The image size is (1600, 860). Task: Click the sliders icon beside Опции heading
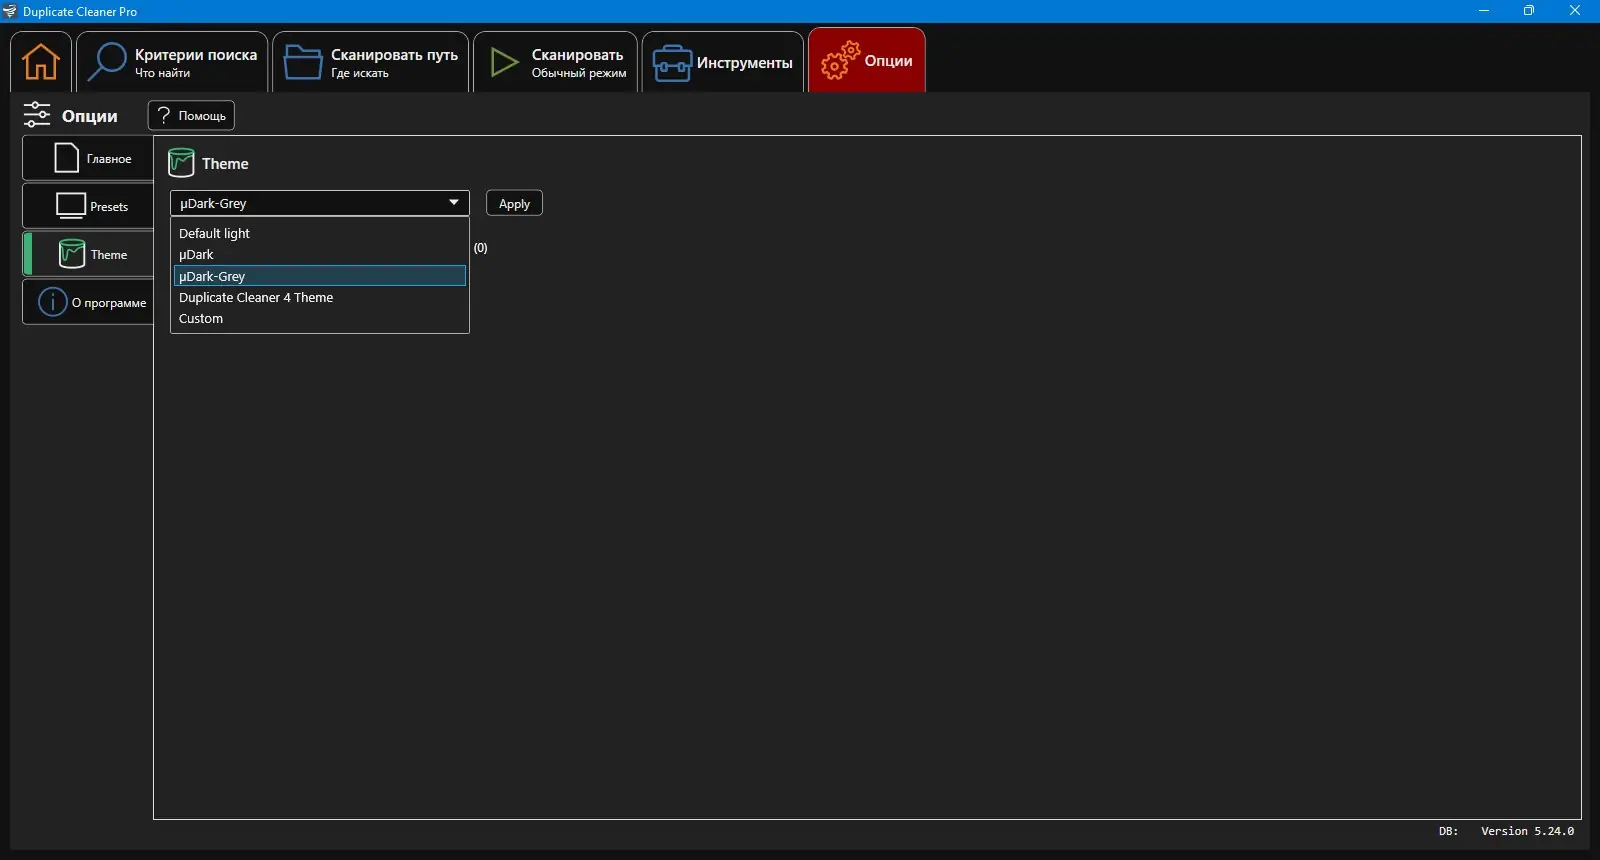pyautogui.click(x=37, y=115)
